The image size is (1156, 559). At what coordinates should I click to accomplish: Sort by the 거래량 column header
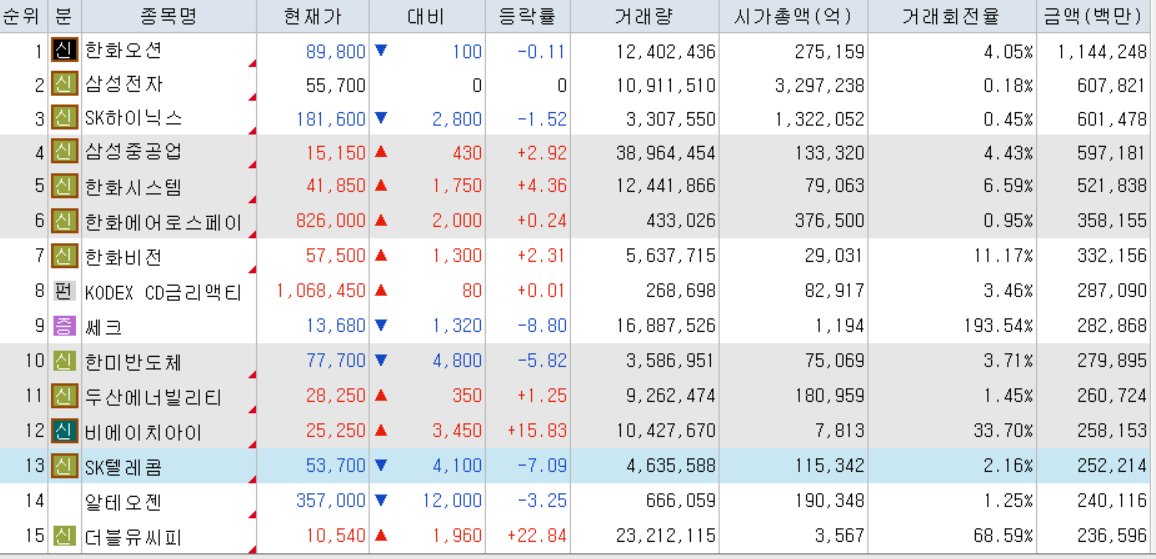[644, 16]
